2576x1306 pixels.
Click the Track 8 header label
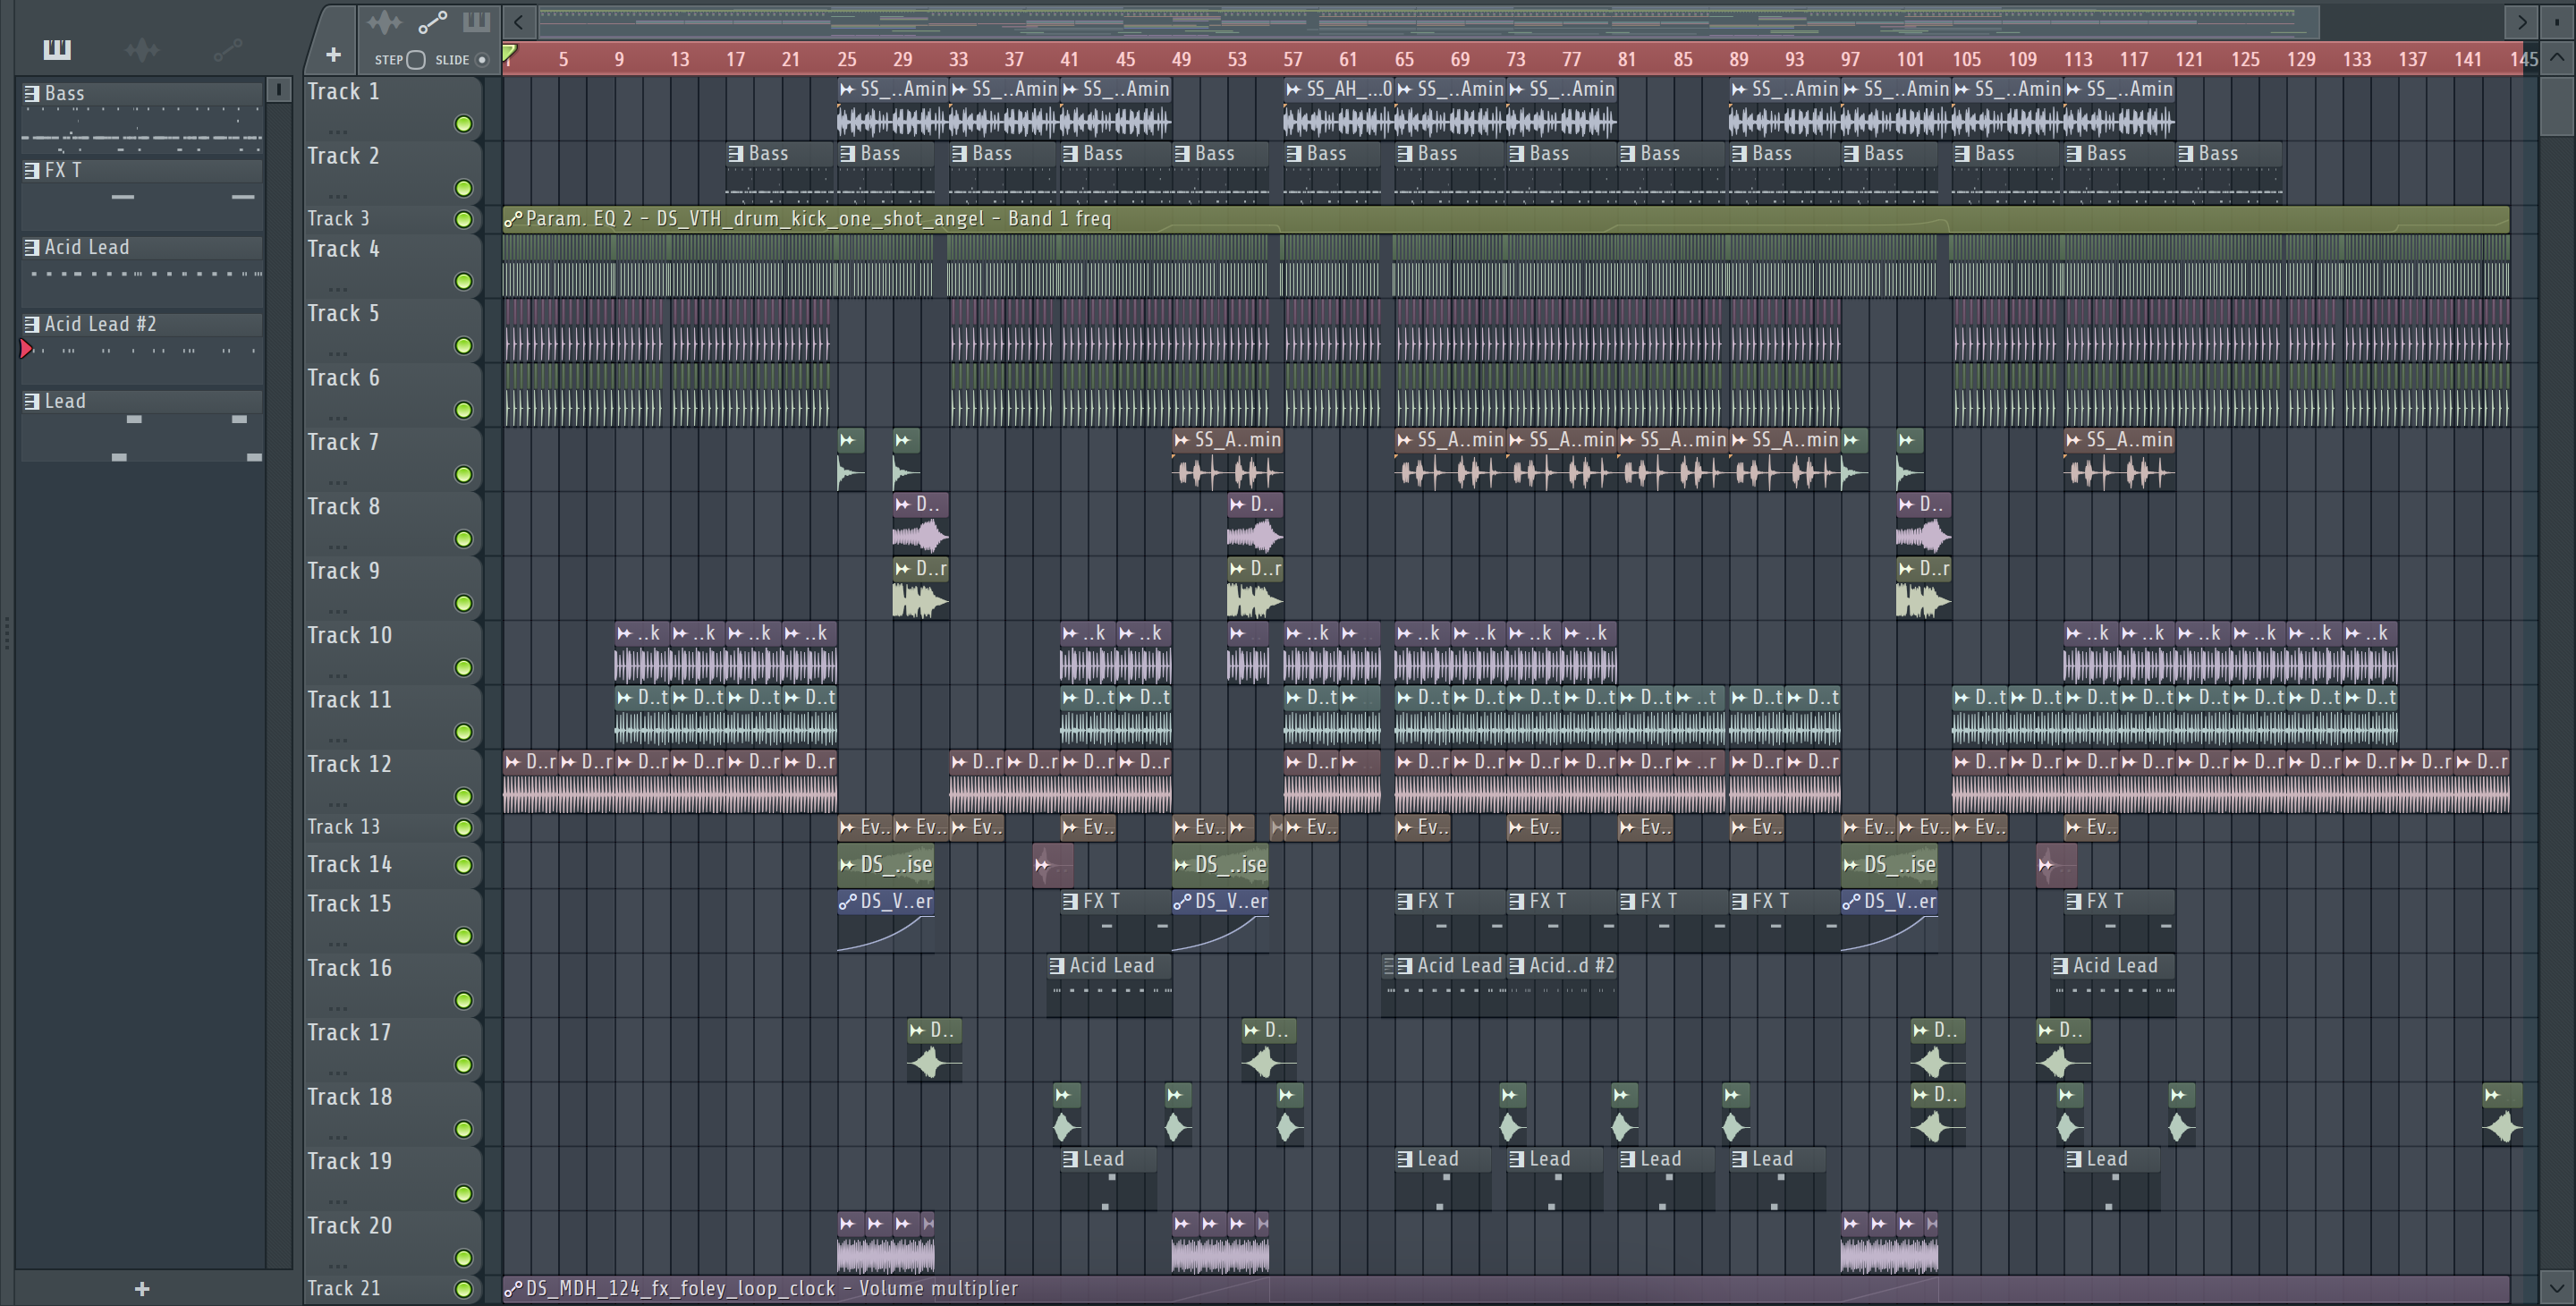[343, 507]
